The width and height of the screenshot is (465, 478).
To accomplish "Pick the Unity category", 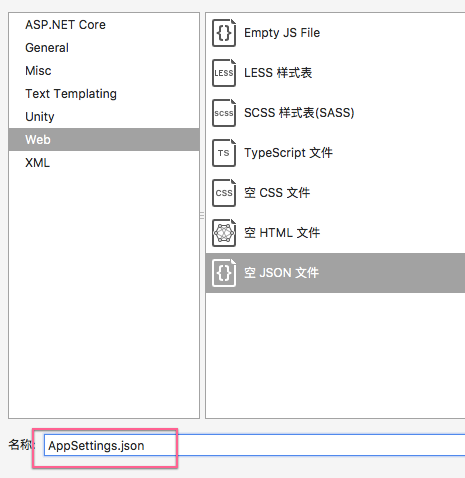I will click(x=104, y=117).
